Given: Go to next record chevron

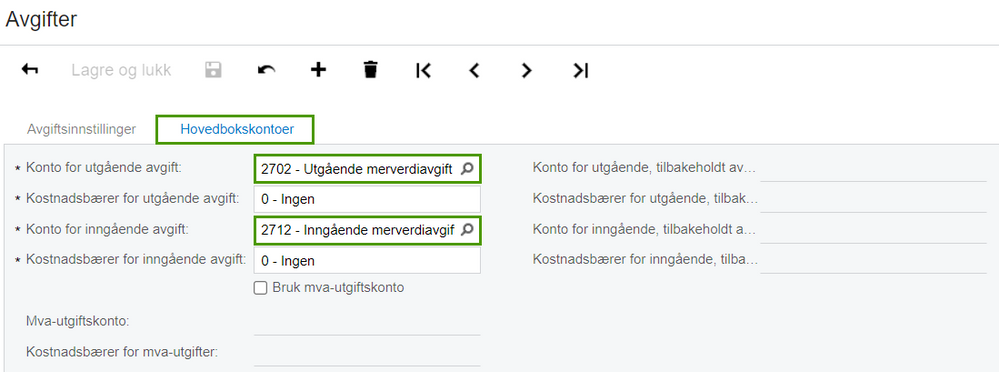Looking at the screenshot, I should (526, 70).
